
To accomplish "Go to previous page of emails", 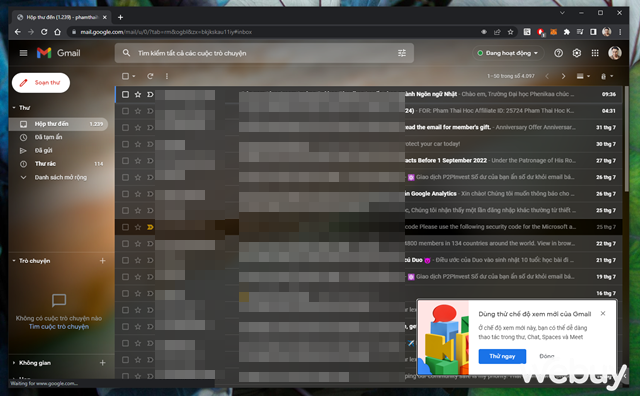I will [x=547, y=76].
